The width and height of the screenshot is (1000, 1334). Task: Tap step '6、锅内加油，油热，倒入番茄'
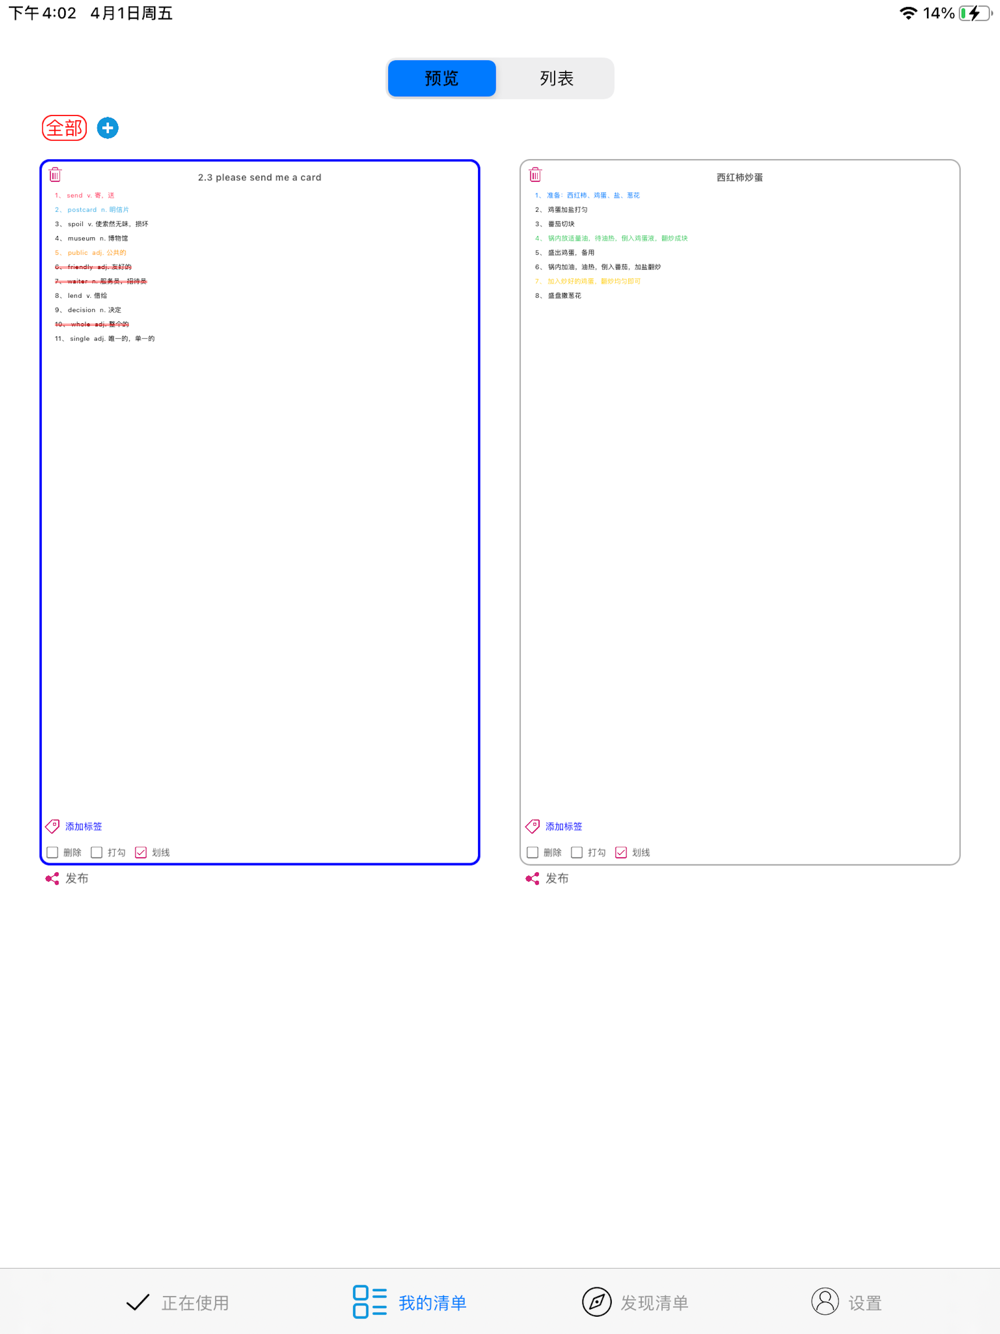[x=598, y=267]
